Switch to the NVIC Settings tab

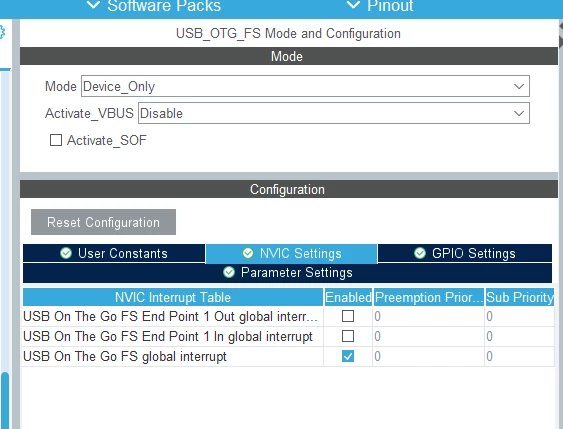click(x=292, y=253)
